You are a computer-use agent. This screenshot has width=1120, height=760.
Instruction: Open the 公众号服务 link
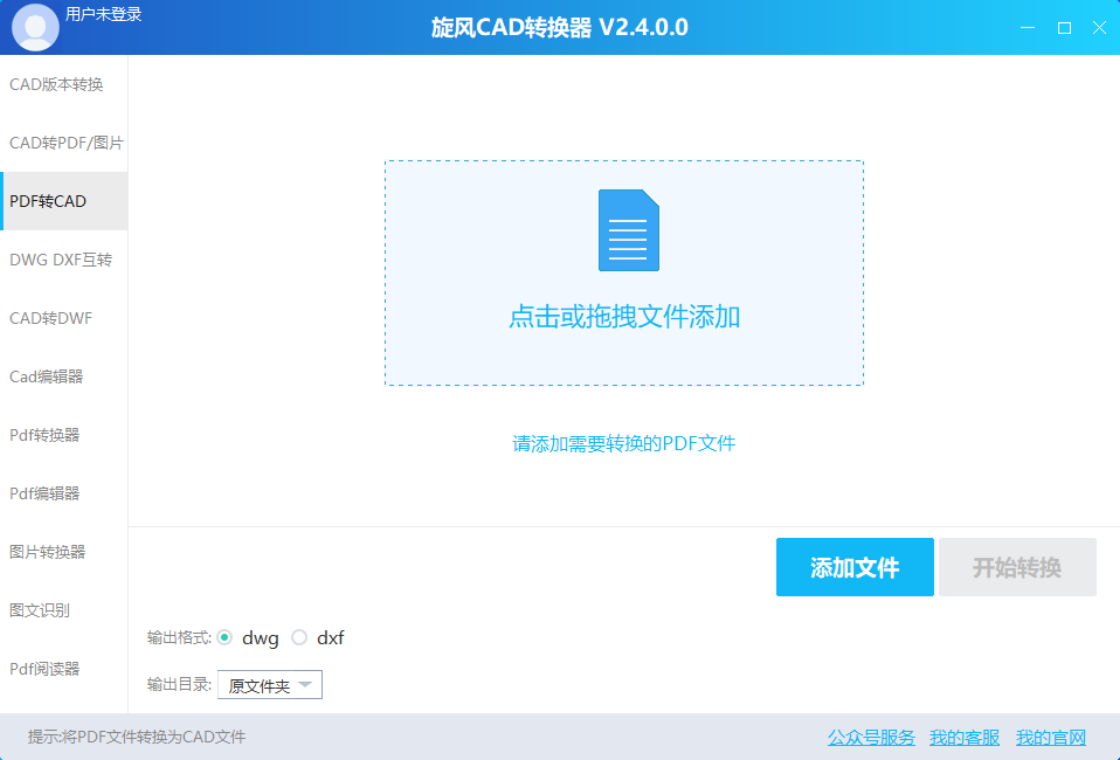(x=871, y=737)
